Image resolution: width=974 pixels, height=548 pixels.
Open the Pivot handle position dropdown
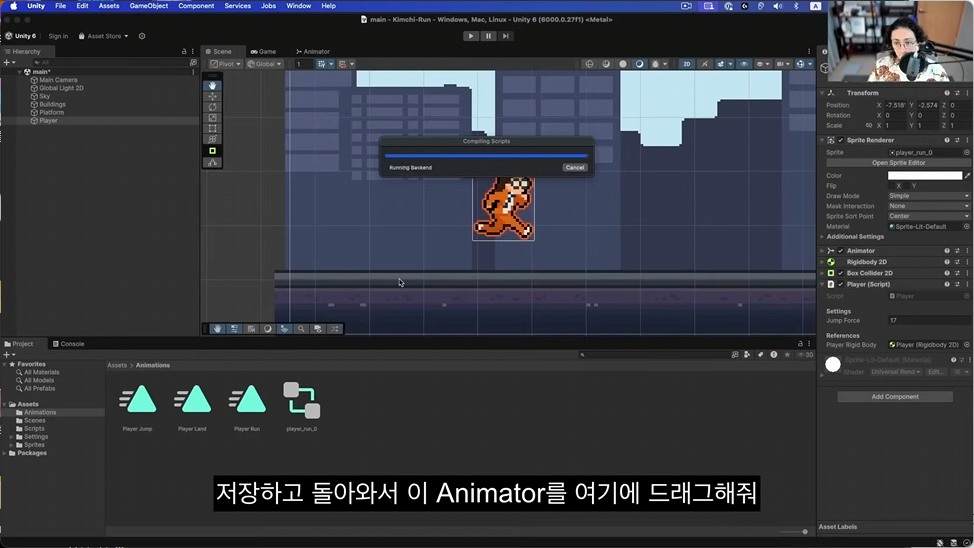[x=225, y=64]
